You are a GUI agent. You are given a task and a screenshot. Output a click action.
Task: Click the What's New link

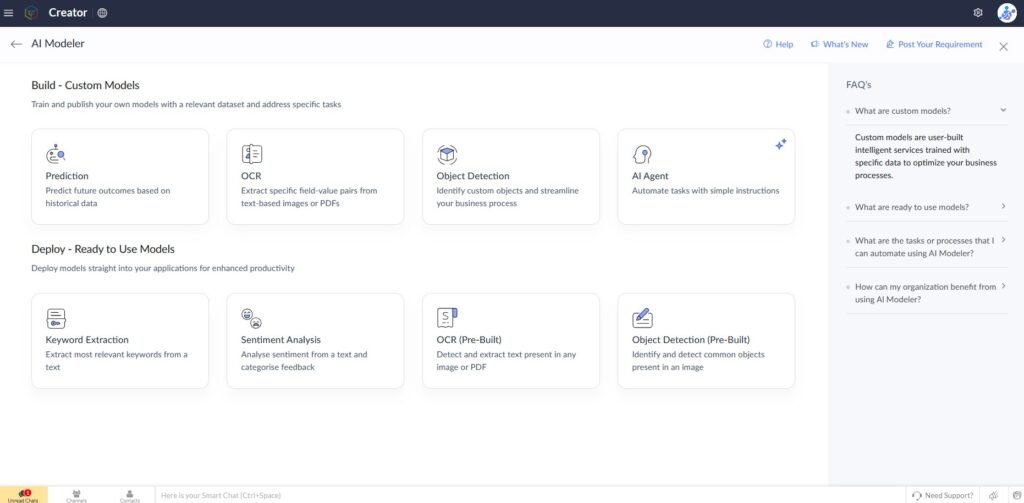(x=839, y=44)
